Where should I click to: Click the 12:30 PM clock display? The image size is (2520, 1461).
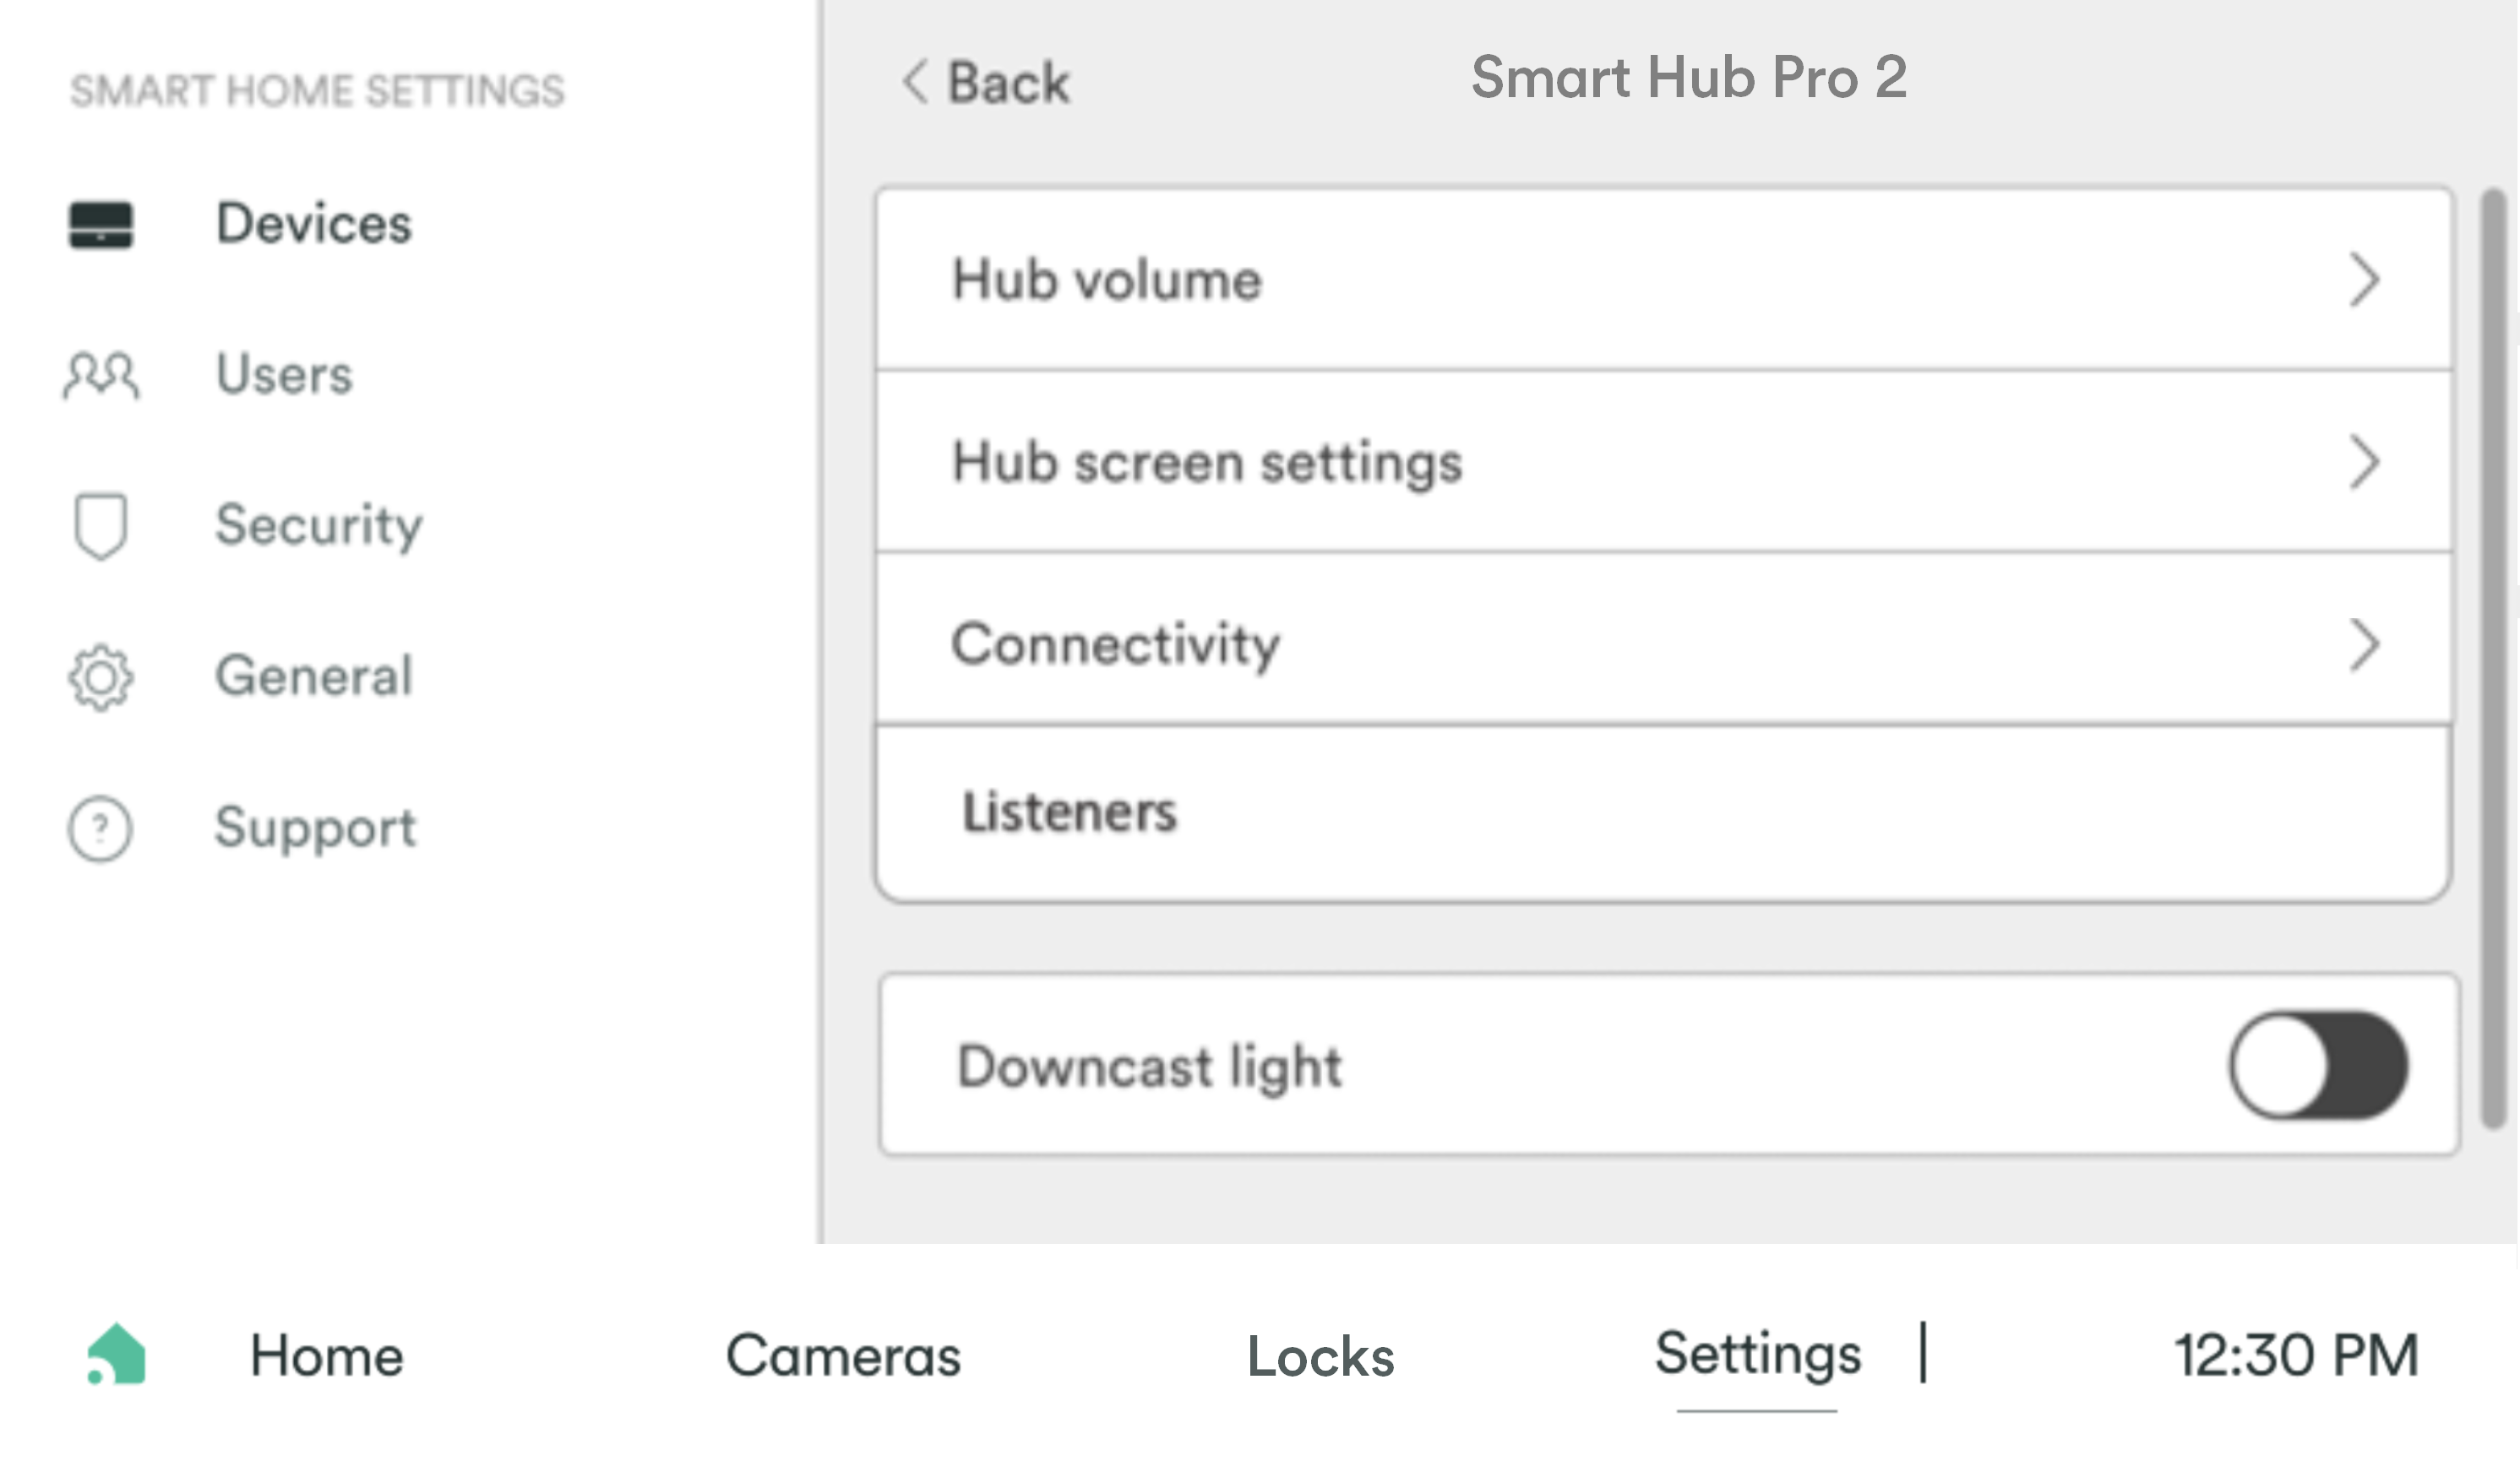(x=2297, y=1356)
